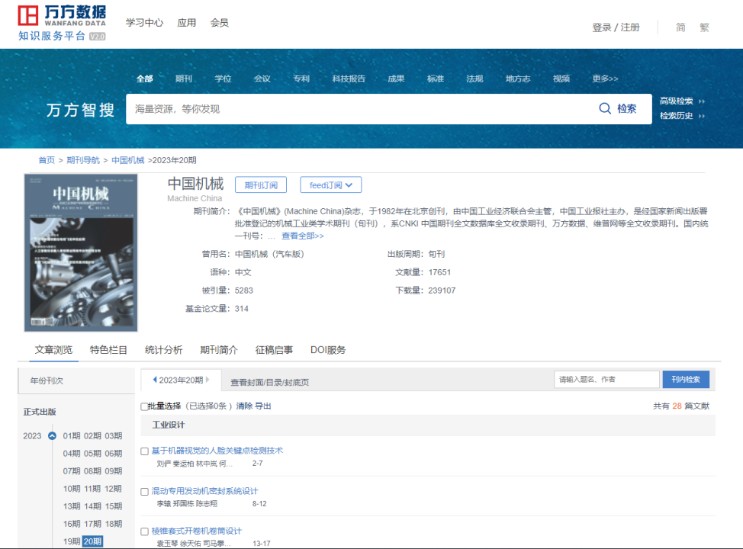Click the magnifier search icon

coord(605,108)
